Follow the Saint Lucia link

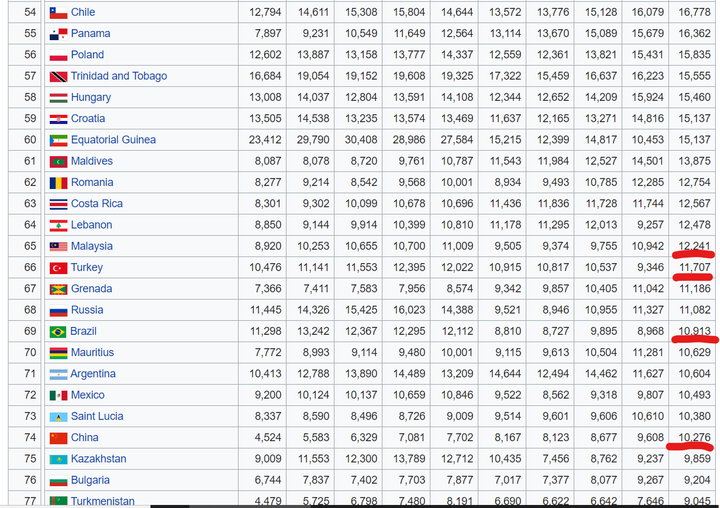coord(97,417)
